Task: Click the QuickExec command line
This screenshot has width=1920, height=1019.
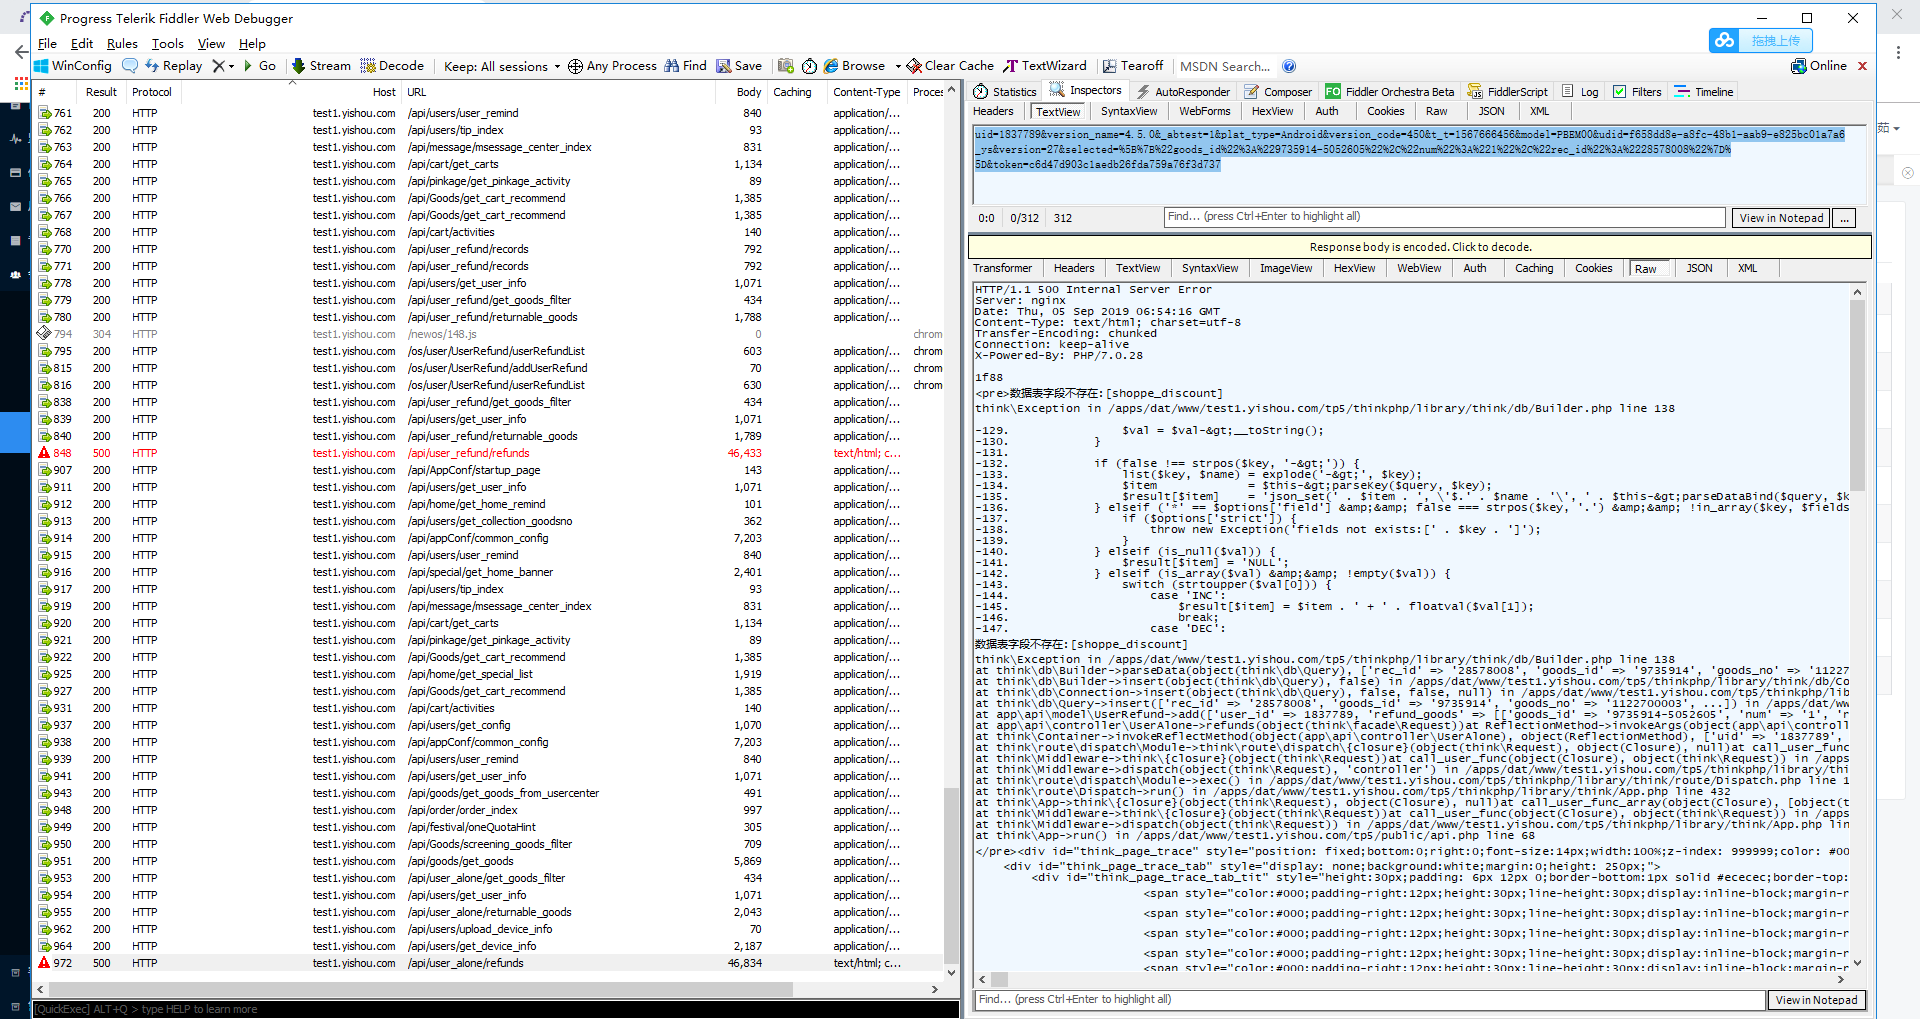Action: pos(496,1009)
